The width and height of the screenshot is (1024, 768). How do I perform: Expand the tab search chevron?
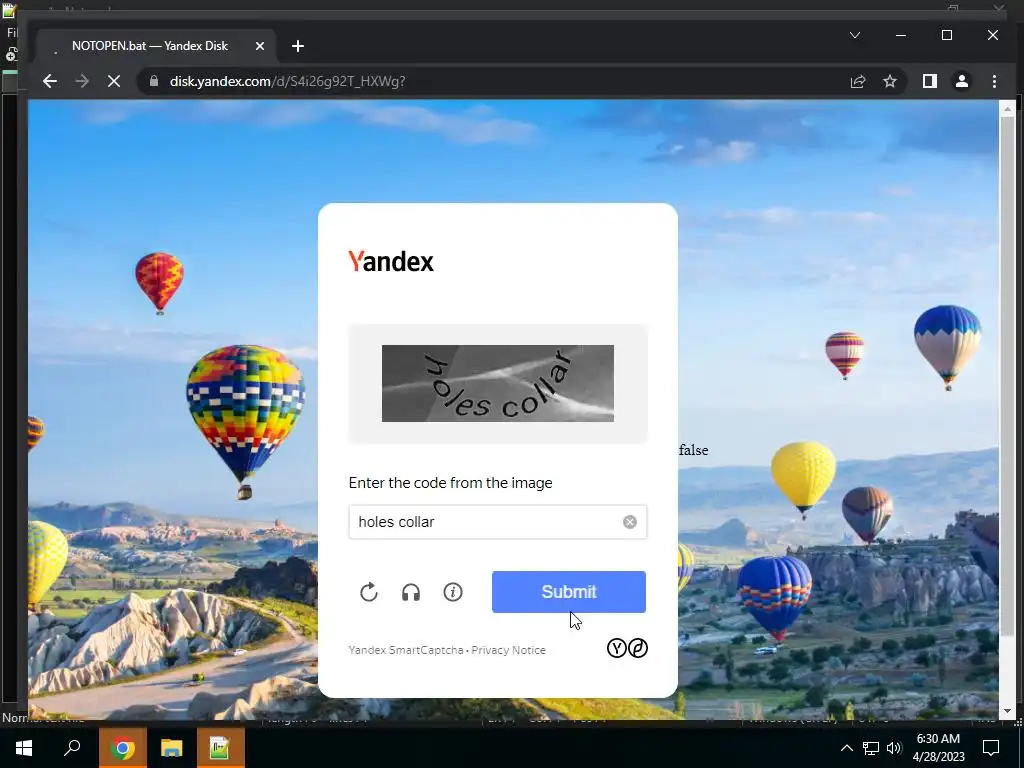click(x=855, y=35)
